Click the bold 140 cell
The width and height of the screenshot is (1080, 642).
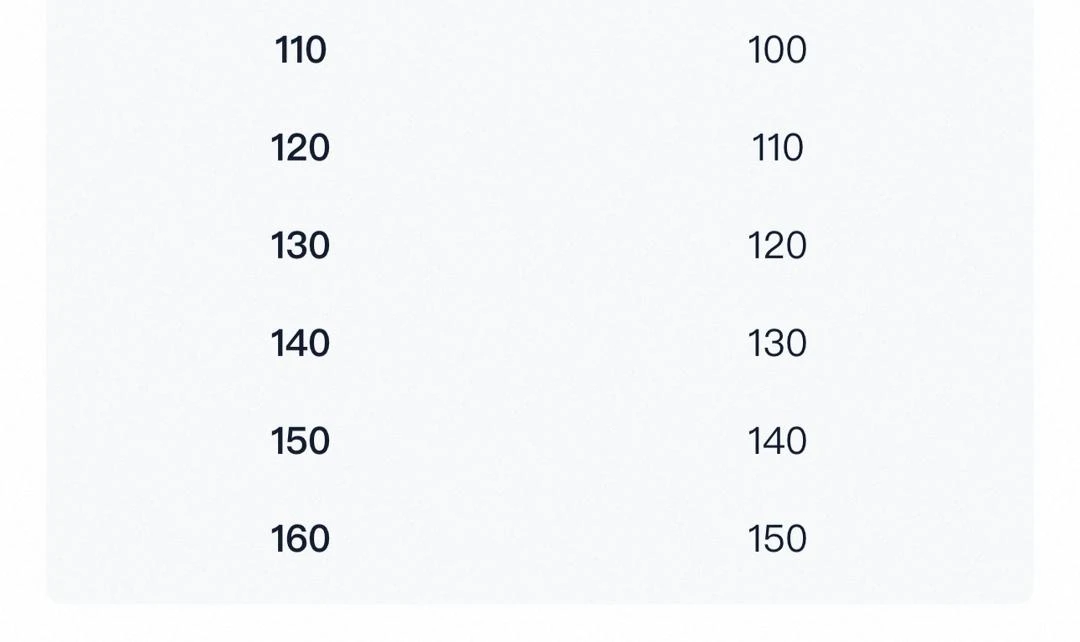(x=300, y=344)
